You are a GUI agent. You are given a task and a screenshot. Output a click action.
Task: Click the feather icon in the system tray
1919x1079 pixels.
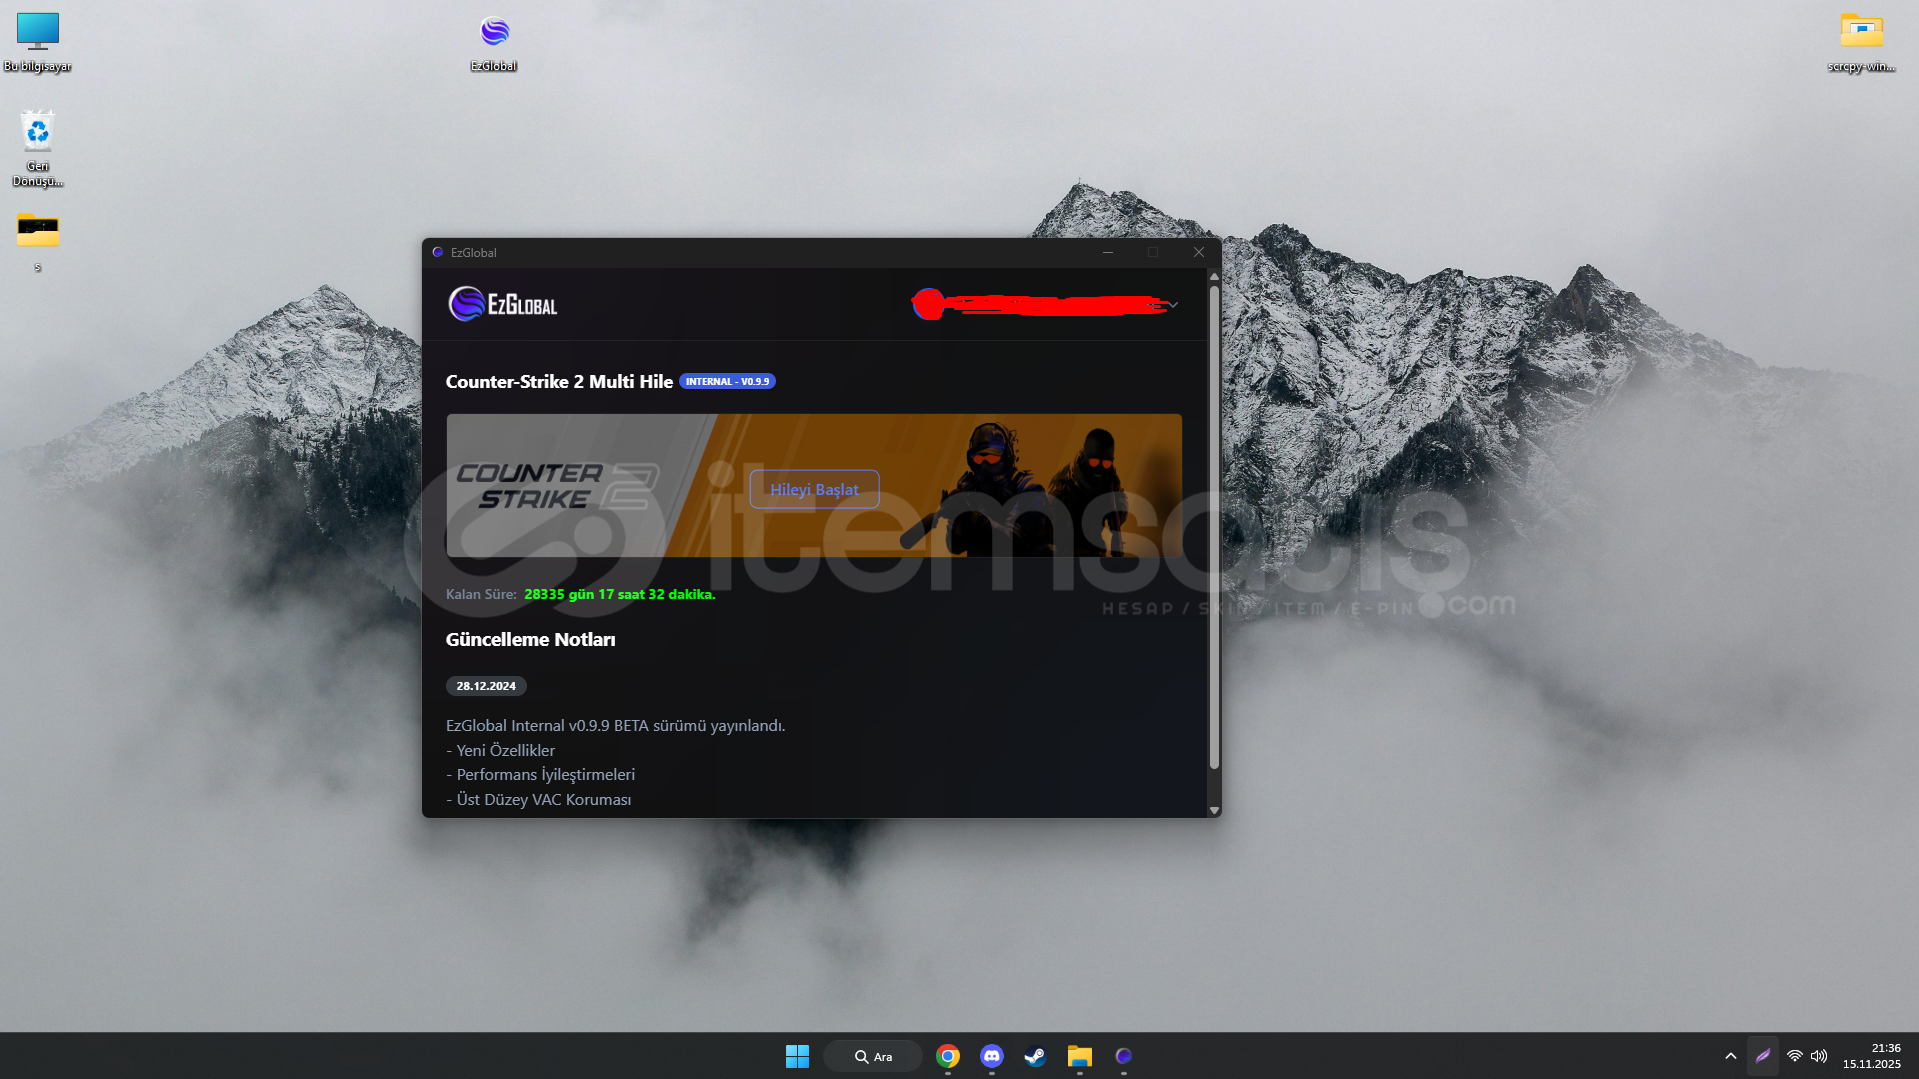pos(1763,1056)
